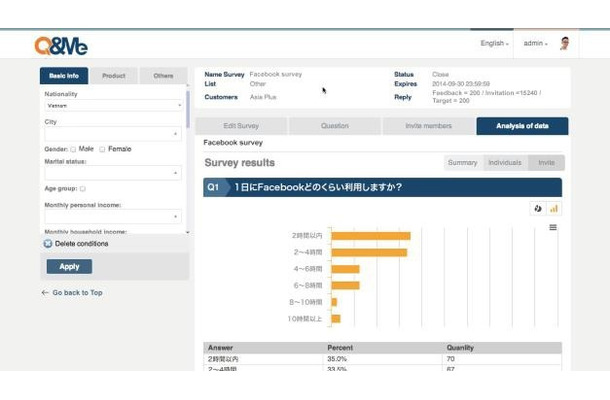This screenshot has width=610, height=400.
Task: Check the Male gender checkbox
Action: coord(73,149)
